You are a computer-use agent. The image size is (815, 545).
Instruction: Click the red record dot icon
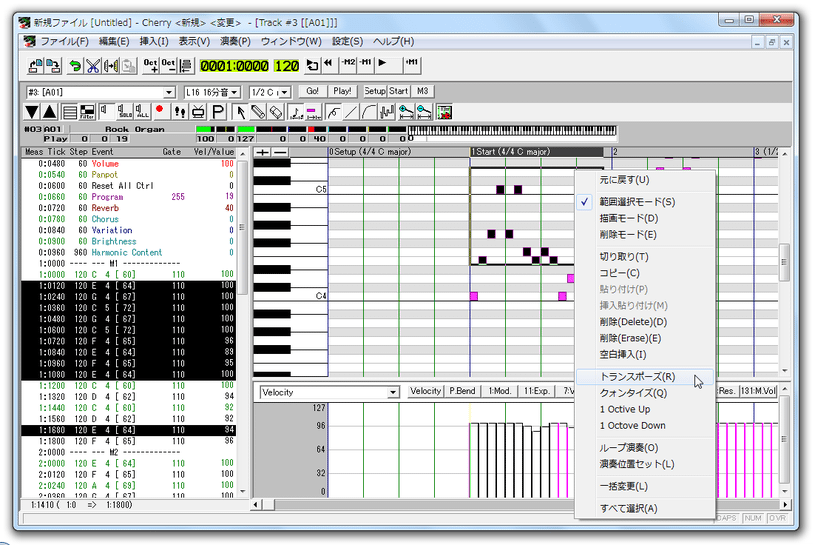[160, 111]
